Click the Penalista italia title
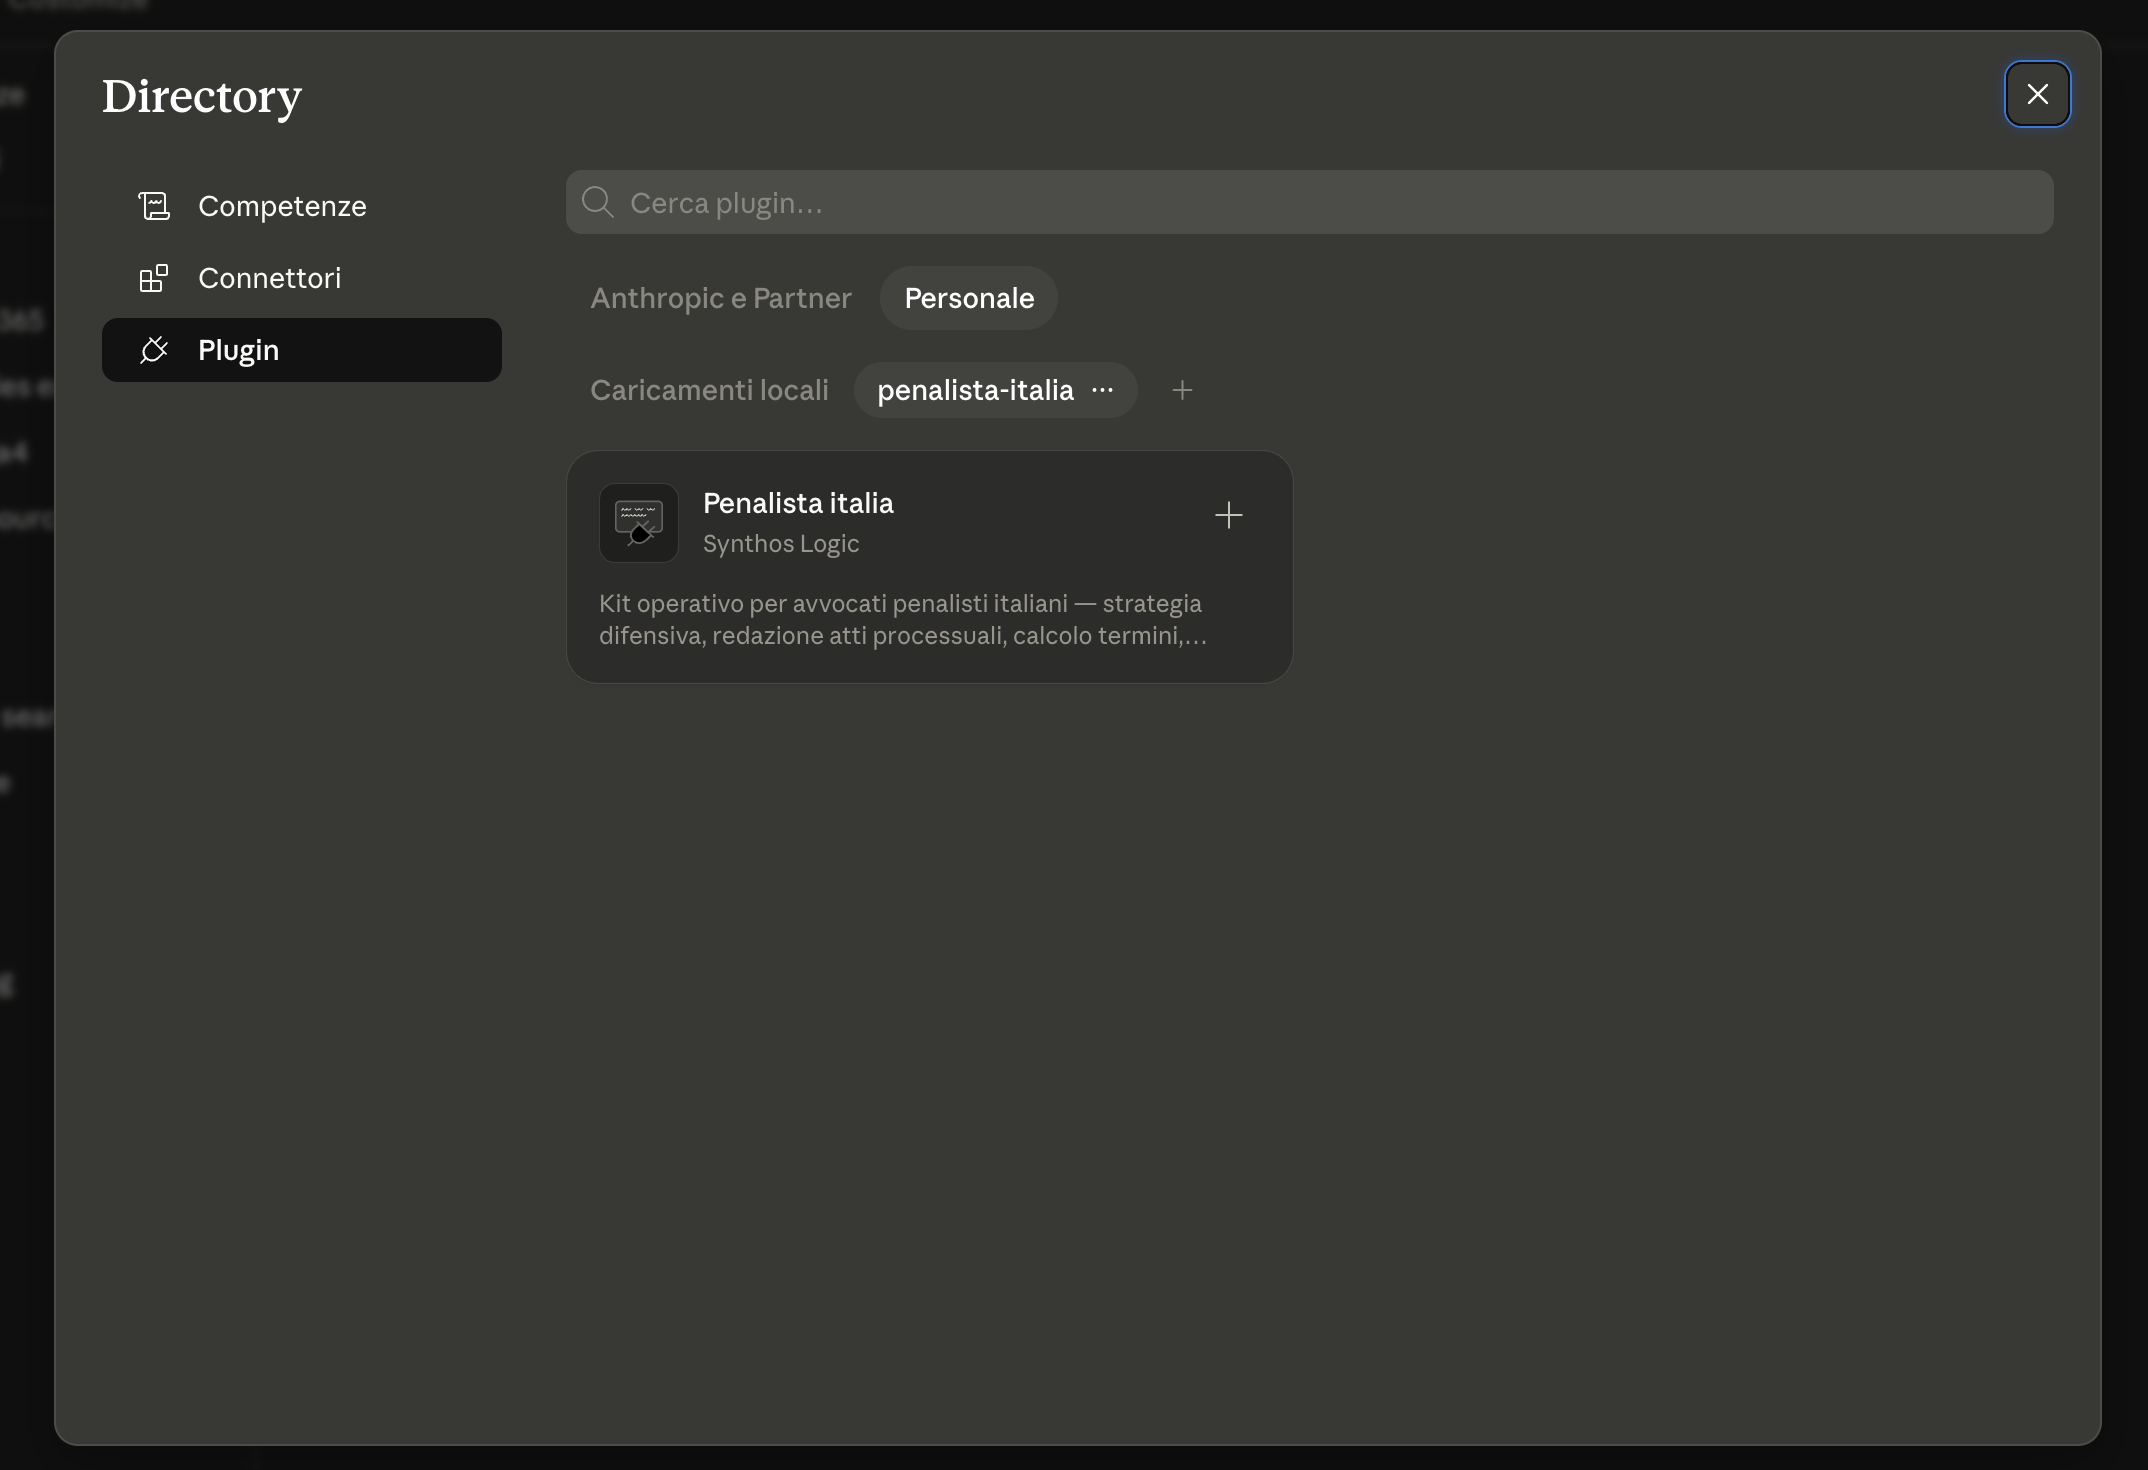 [x=798, y=503]
